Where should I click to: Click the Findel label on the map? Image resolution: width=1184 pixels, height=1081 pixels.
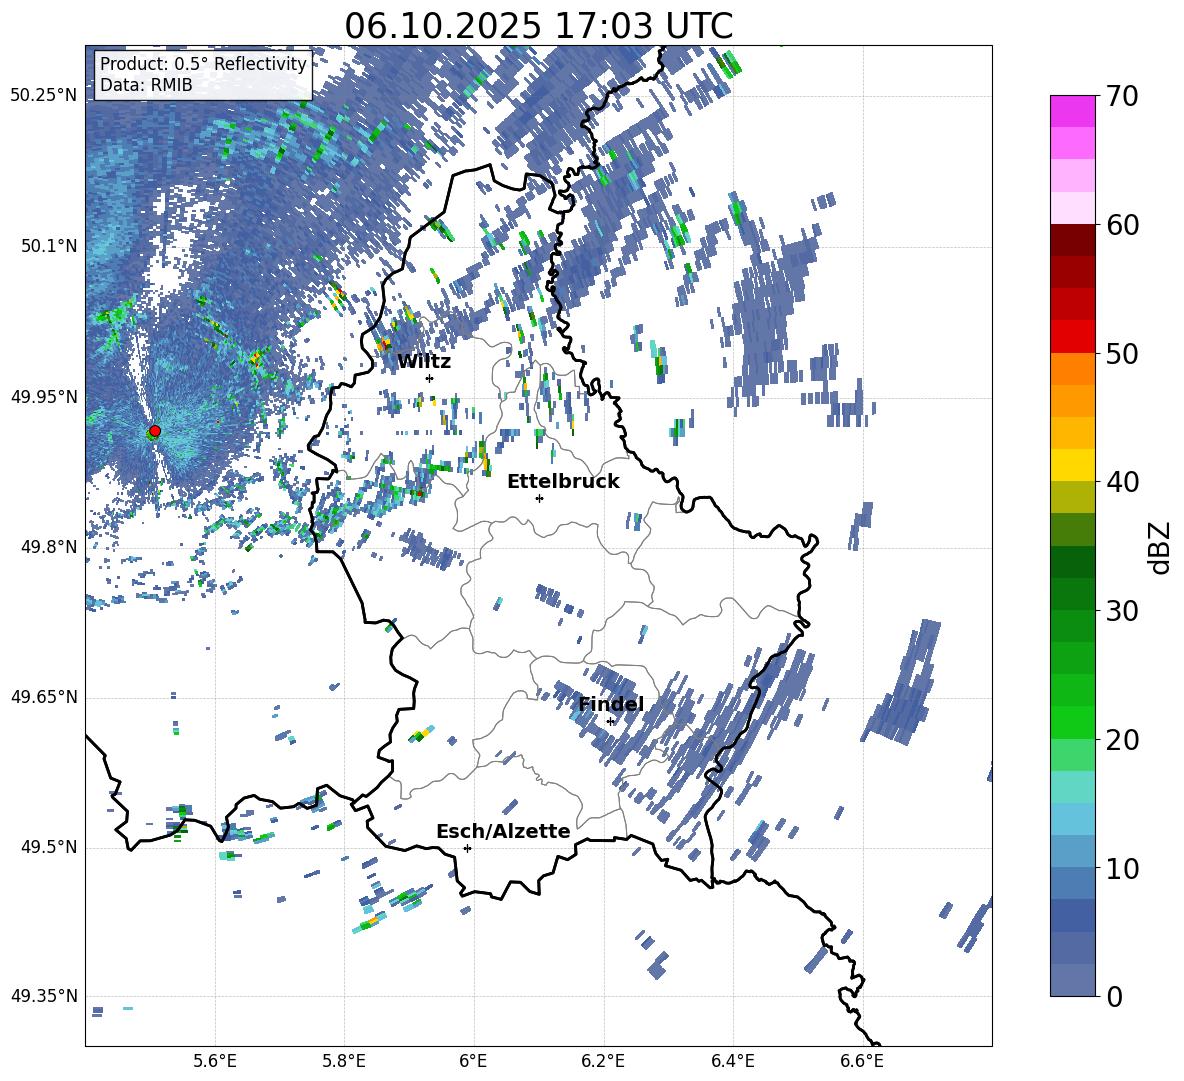tap(611, 704)
